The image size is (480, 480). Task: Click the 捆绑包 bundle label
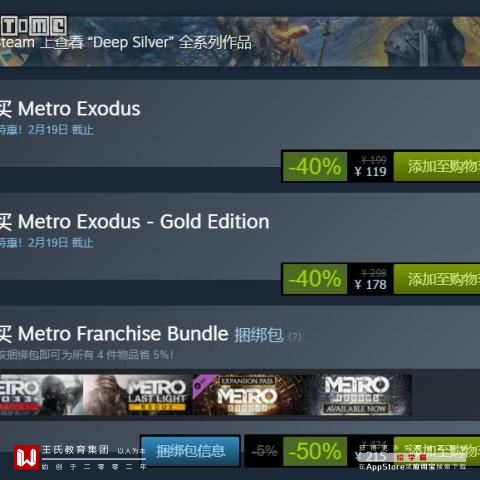[x=259, y=335]
